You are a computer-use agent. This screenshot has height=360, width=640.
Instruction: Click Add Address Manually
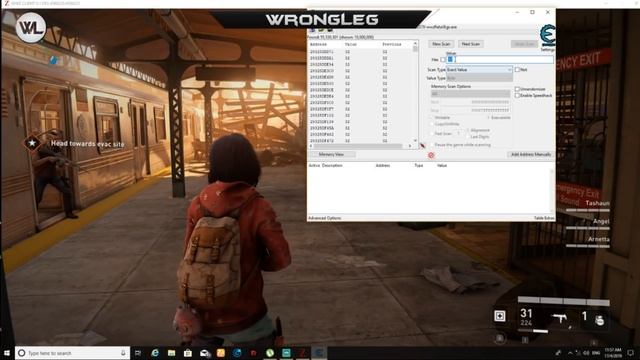click(531, 155)
